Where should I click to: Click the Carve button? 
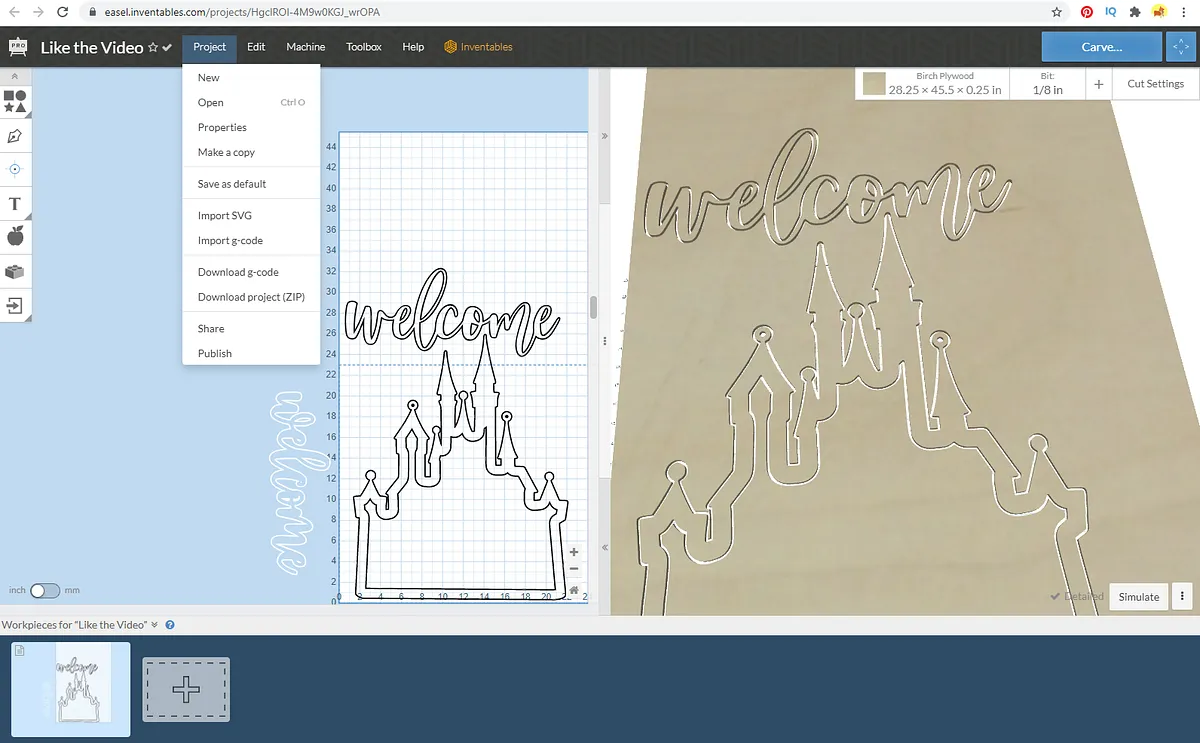click(1101, 47)
